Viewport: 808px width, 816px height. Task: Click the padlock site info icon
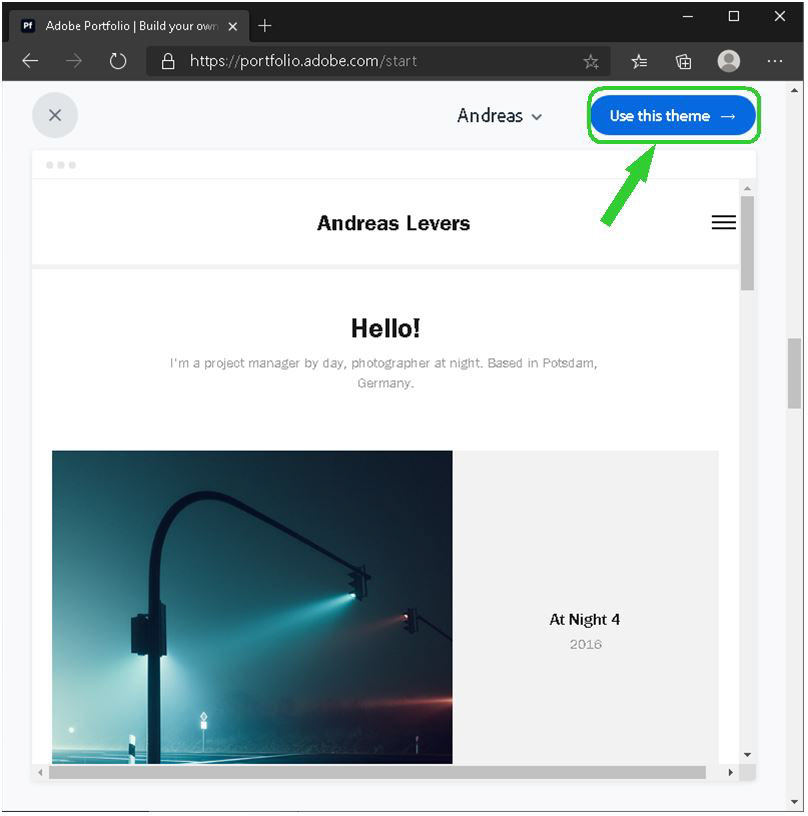coord(168,61)
